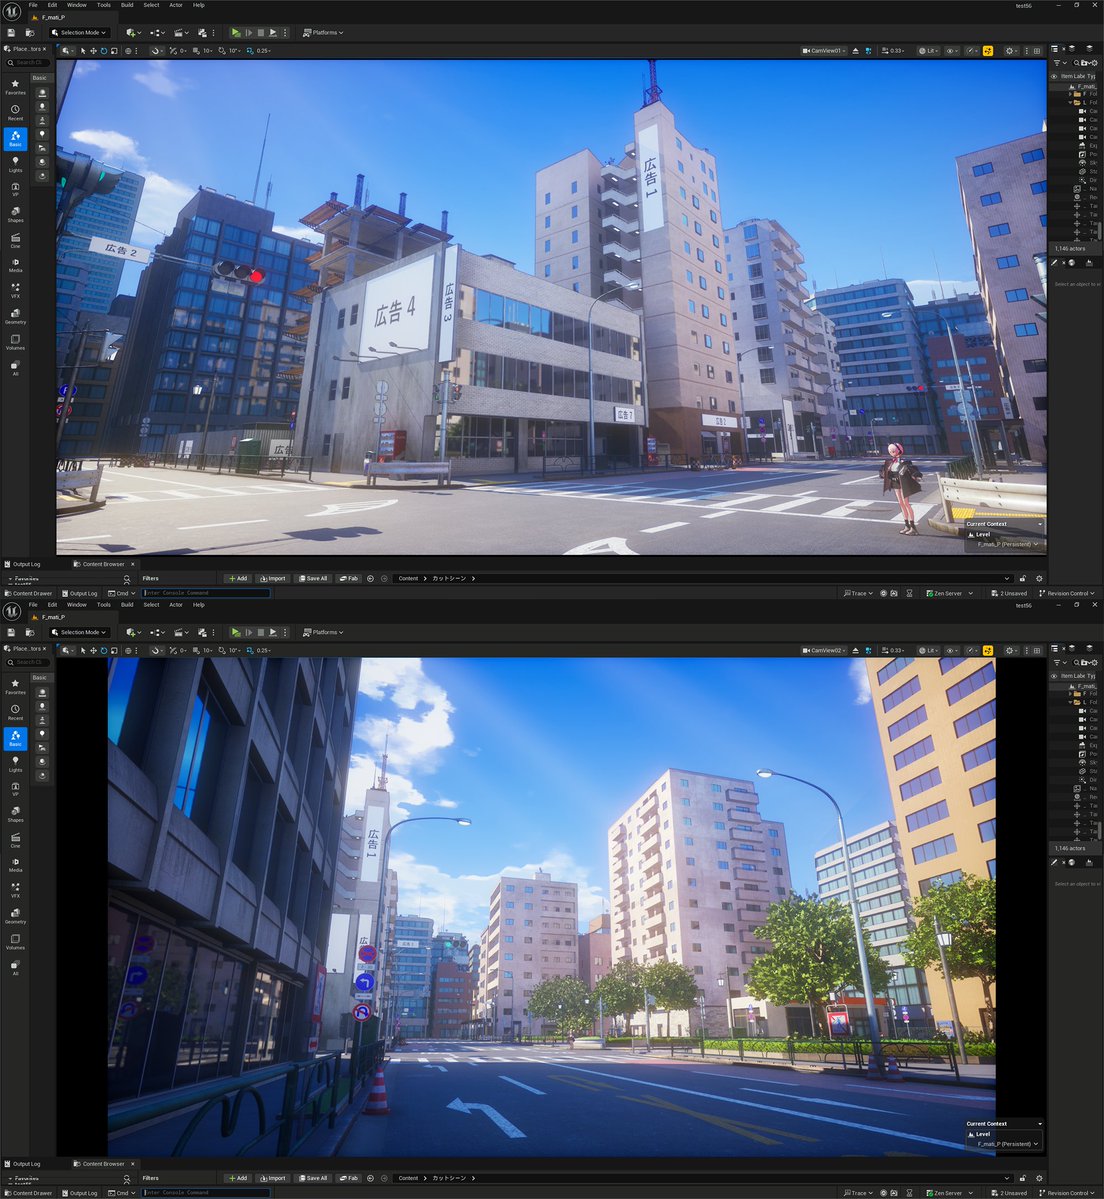Click Import button in top Content Browser
Screen dimensions: 1104x1199
(272, 579)
